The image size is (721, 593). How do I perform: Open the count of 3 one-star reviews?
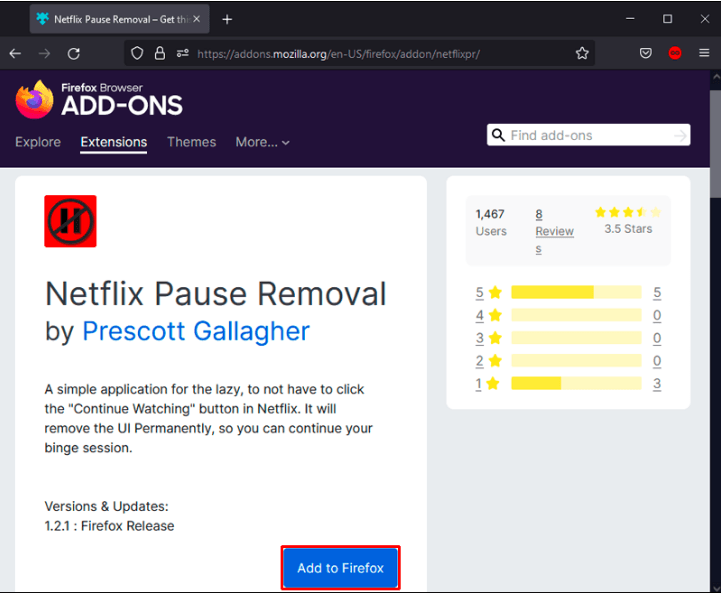[x=657, y=383]
